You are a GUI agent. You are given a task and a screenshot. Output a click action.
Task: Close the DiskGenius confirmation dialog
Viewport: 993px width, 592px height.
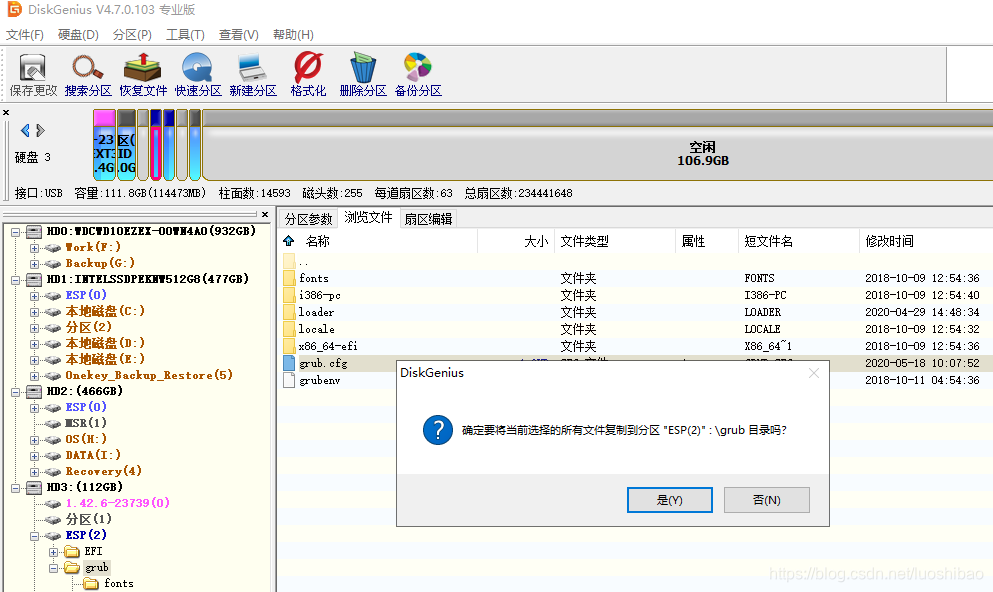814,374
